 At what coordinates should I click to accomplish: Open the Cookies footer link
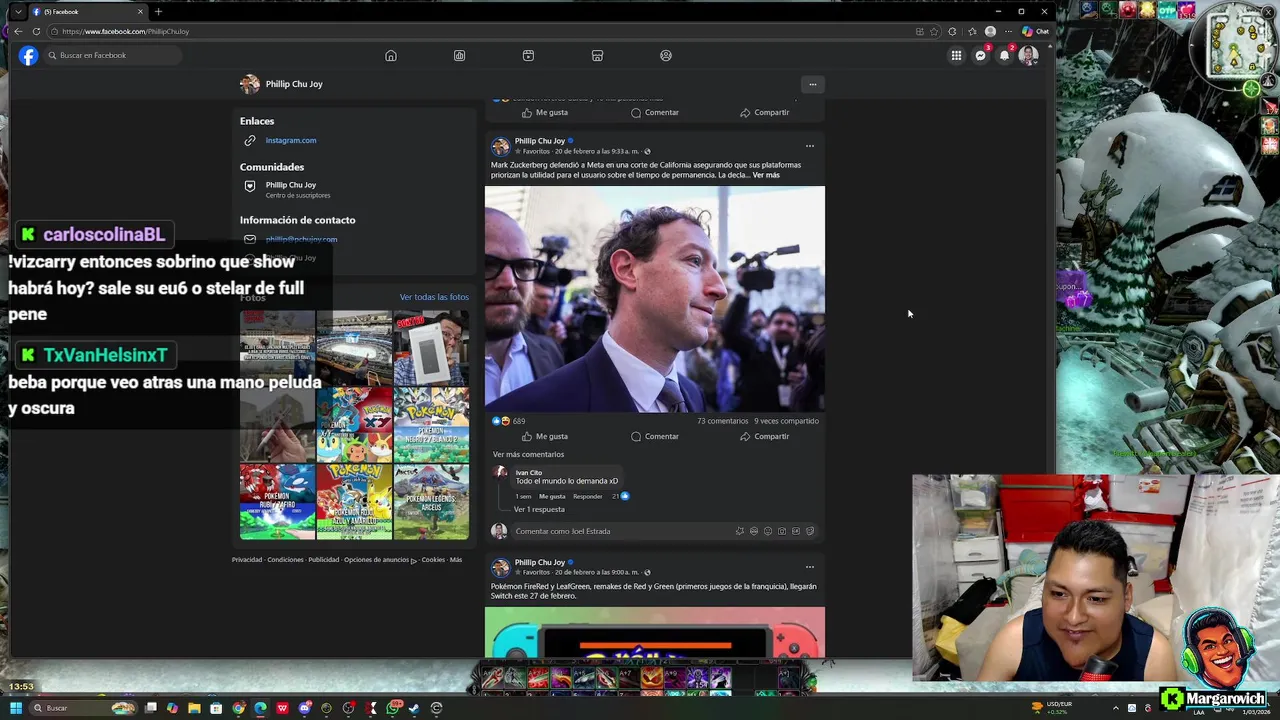[433, 560]
